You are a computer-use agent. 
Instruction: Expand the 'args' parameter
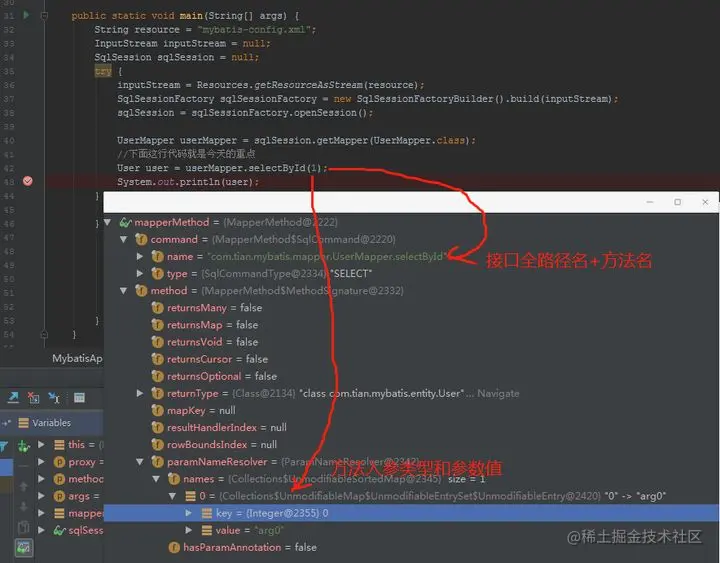[41, 496]
